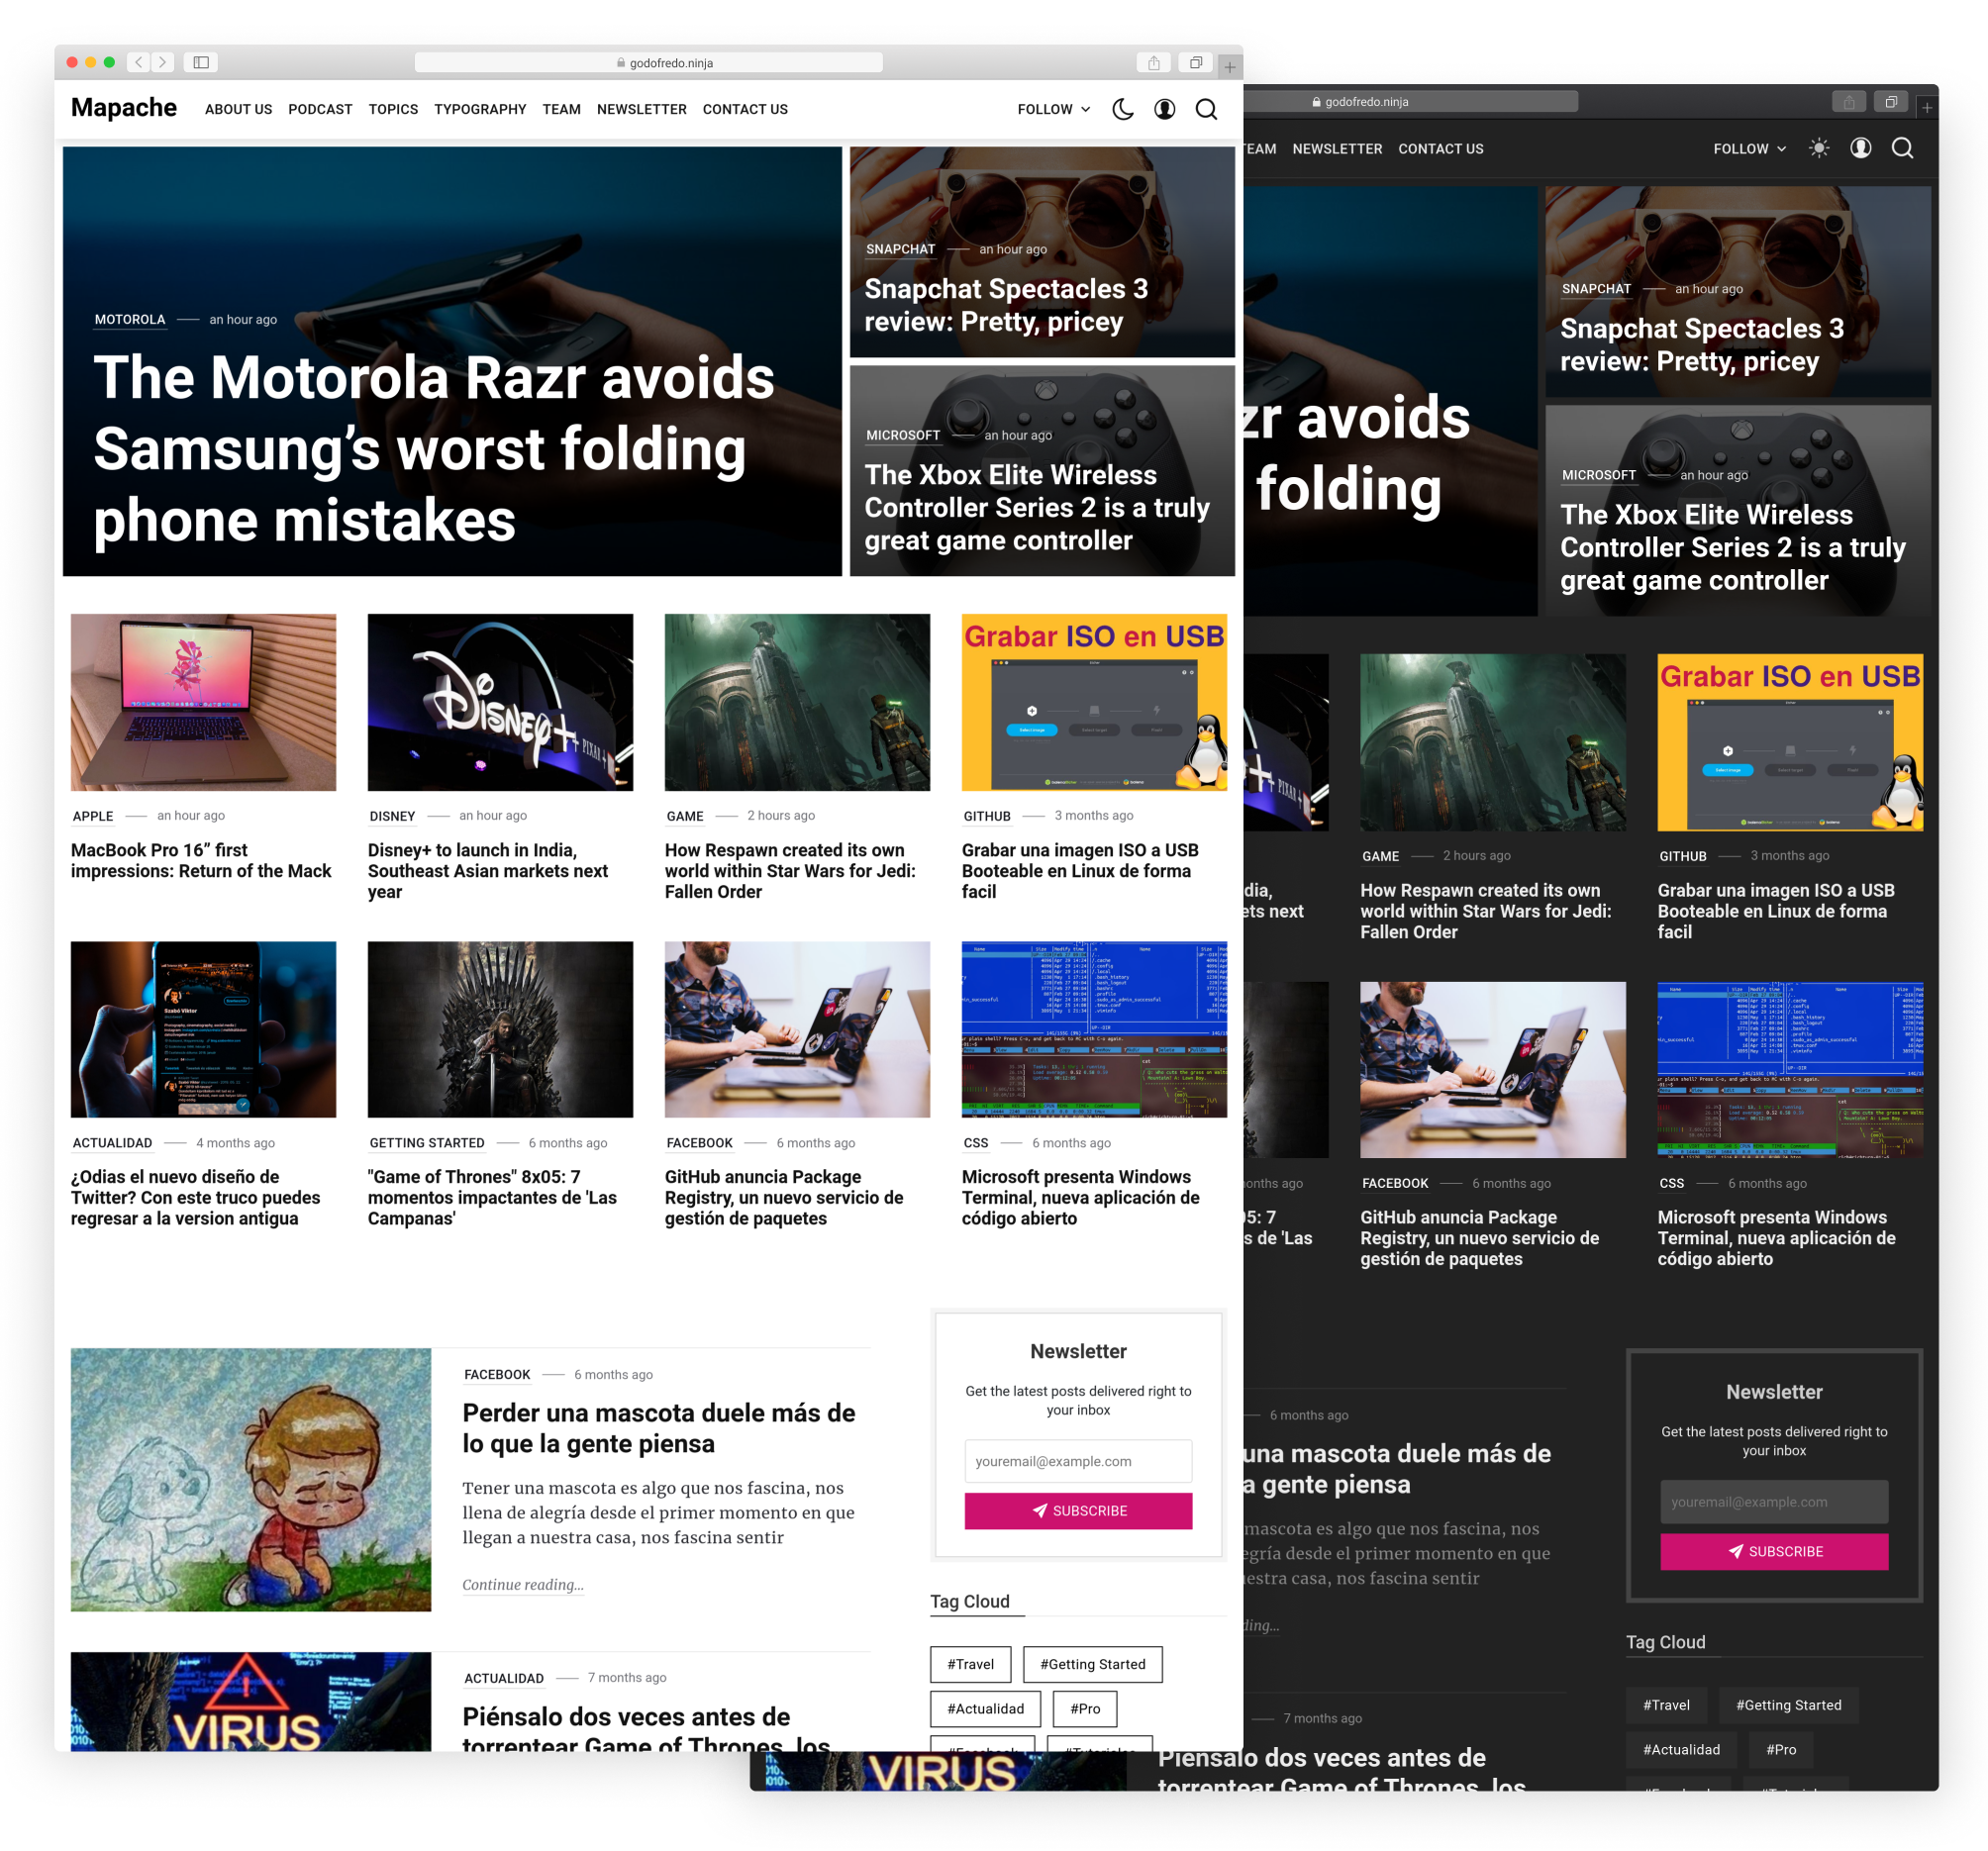Open the TYPOGRAPHY menu item
1988x1851 pixels.
(x=480, y=109)
